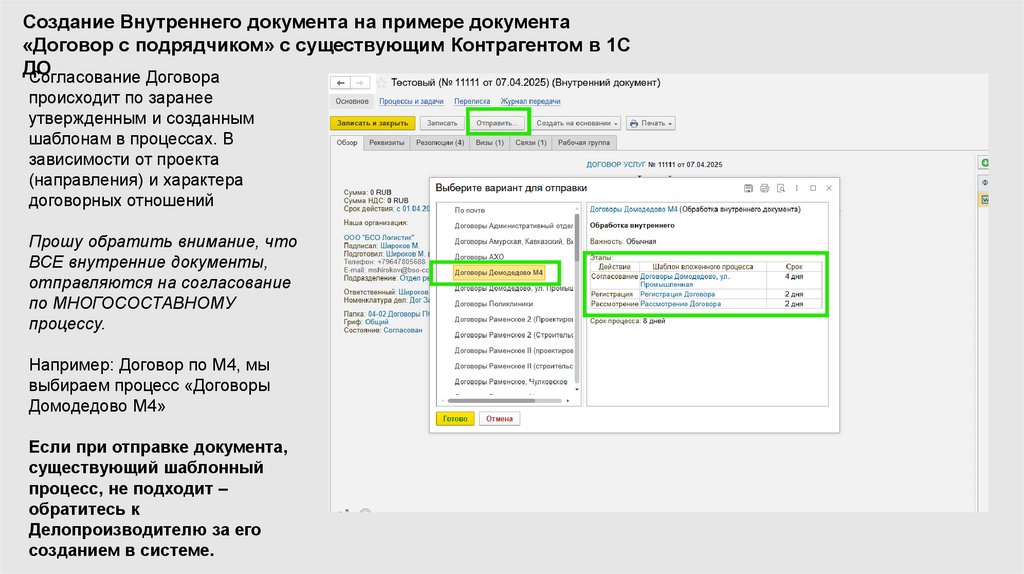Click the preview icon in dialog header
Viewport: 1024px width, 574px height.
point(780,188)
